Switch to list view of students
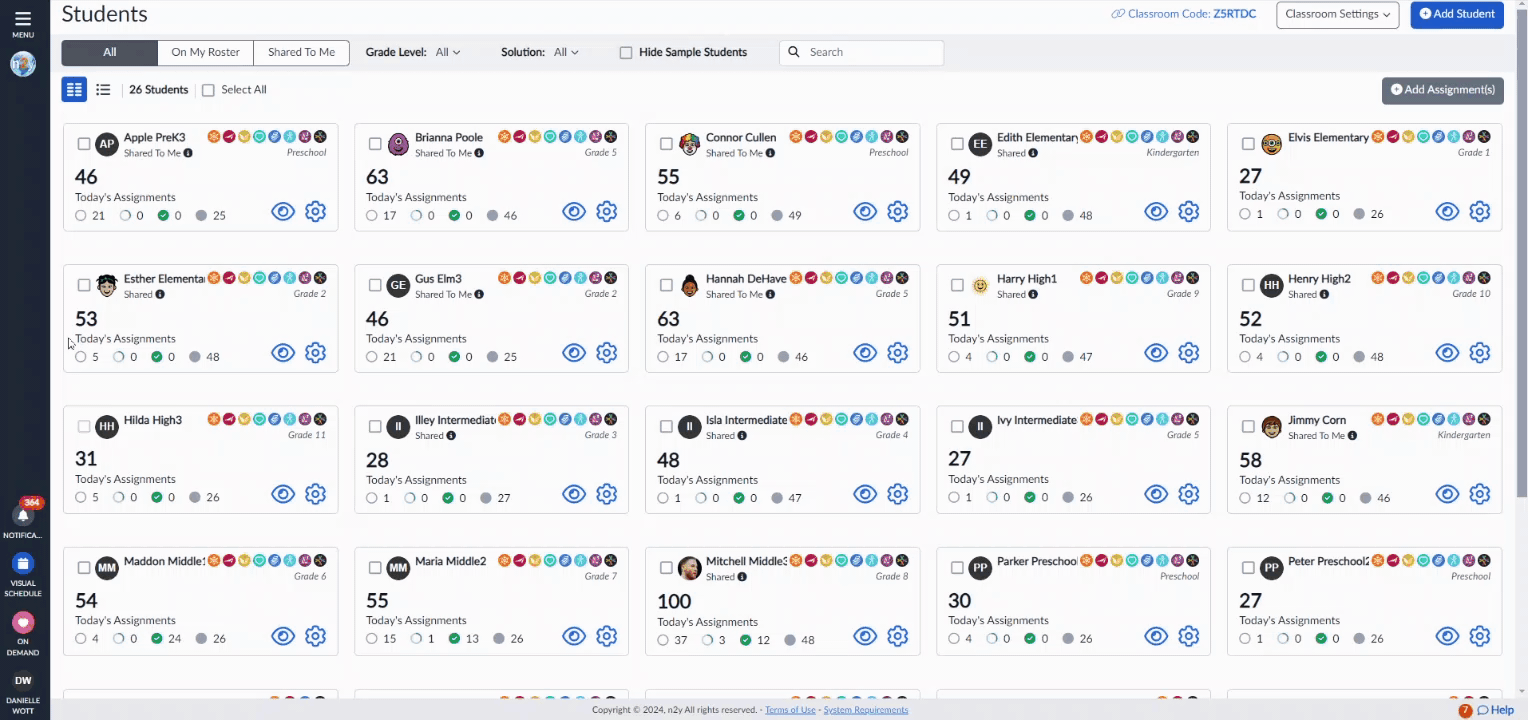 [103, 89]
